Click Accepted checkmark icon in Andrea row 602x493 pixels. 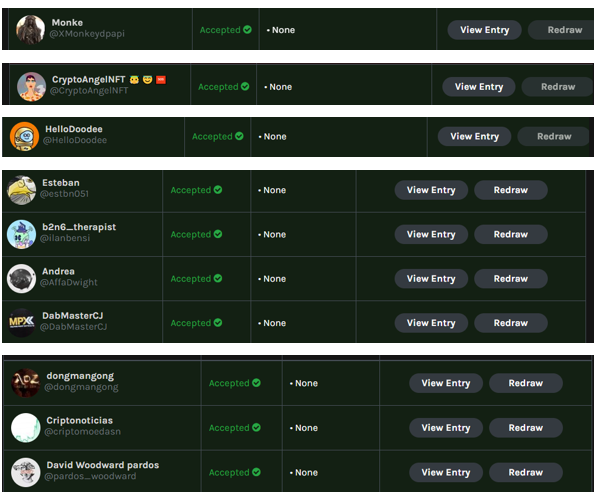point(218,278)
